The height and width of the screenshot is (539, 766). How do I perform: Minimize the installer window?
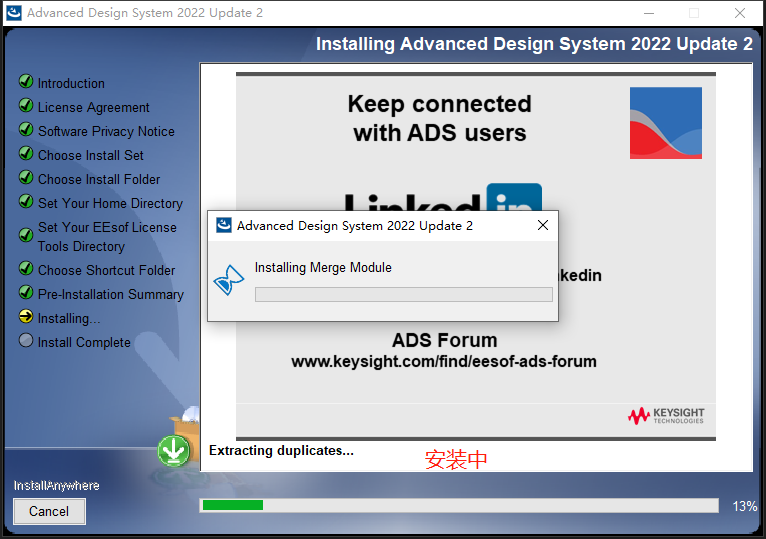tap(649, 13)
